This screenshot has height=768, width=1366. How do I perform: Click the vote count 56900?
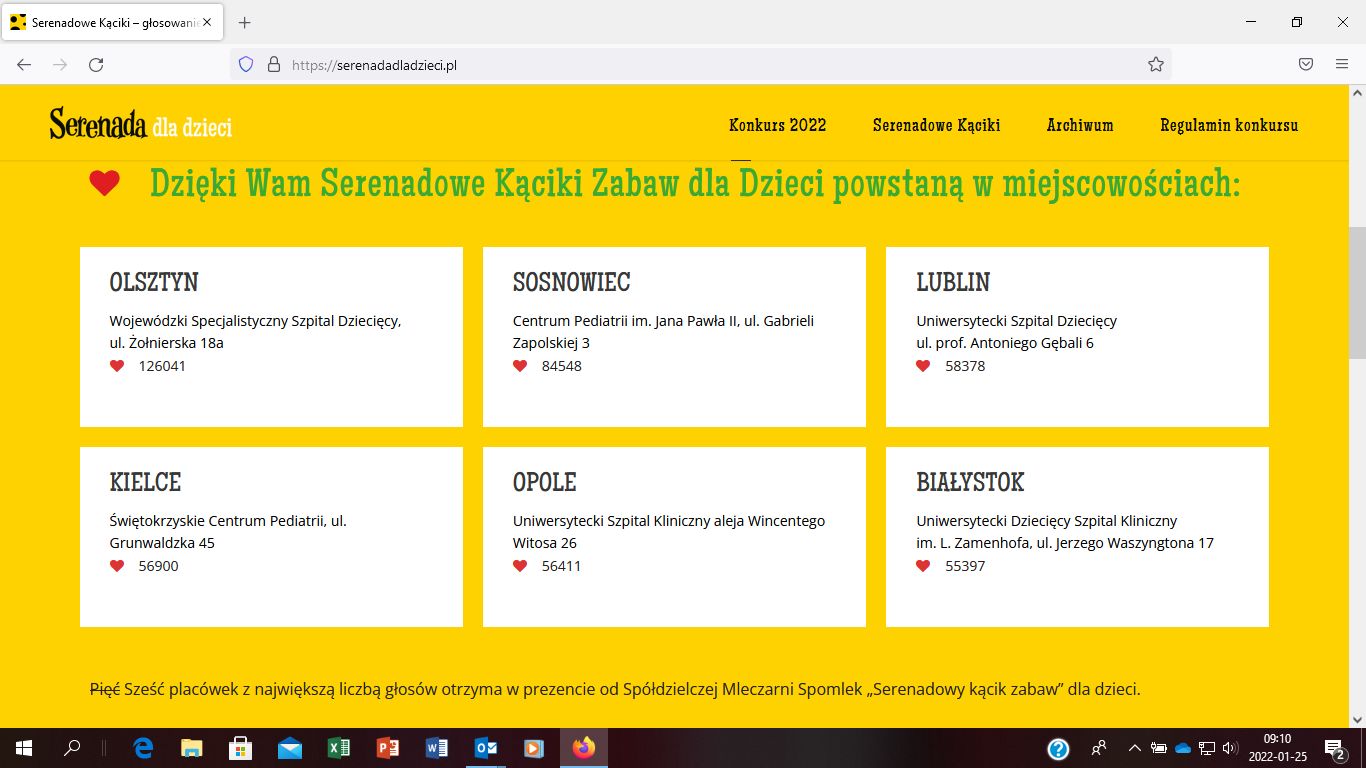(158, 566)
